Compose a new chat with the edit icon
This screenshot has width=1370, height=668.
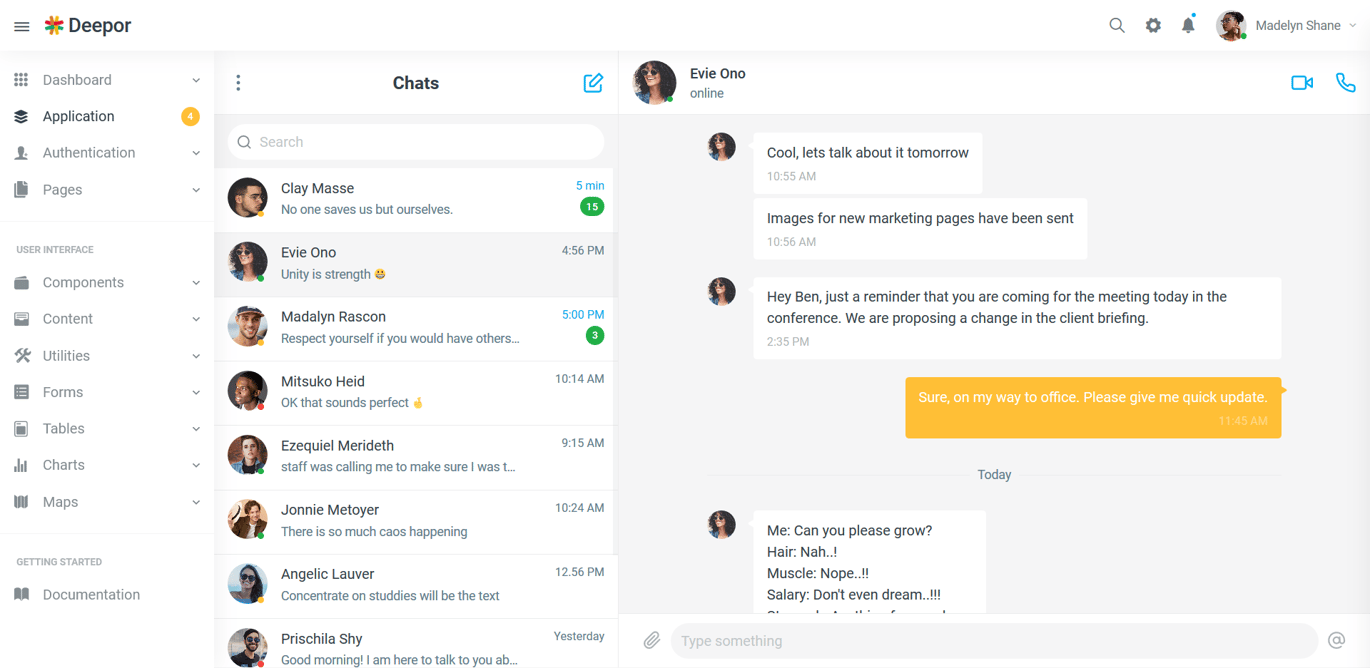click(x=593, y=83)
